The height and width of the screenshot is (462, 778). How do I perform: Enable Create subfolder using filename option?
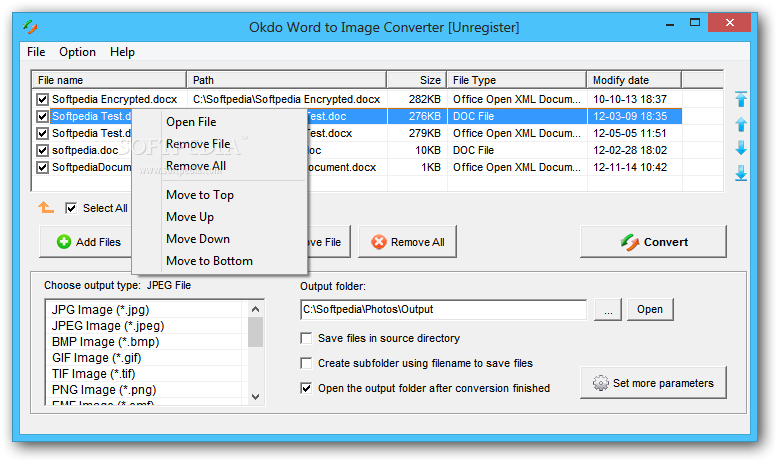[306, 363]
